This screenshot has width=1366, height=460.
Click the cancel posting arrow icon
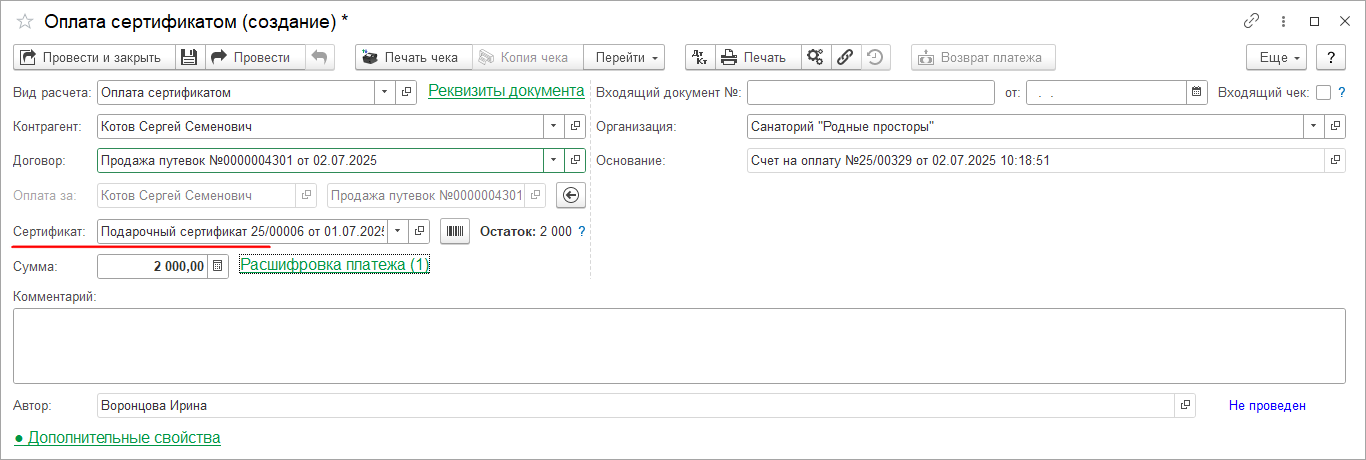tap(319, 58)
